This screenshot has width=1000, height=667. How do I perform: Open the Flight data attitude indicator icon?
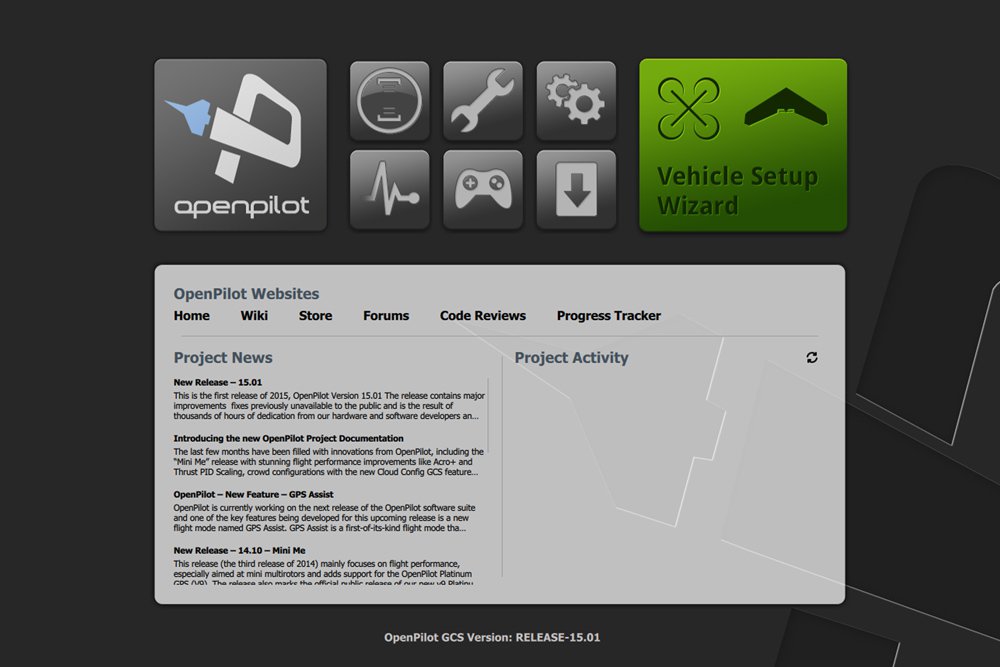click(390, 101)
